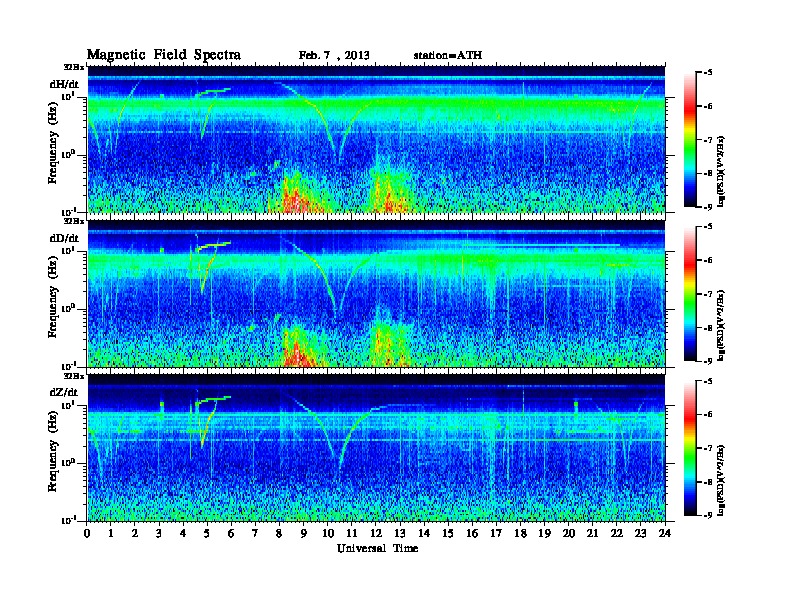
Task: Click hour "0" on the time axis
Action: click(x=87, y=533)
